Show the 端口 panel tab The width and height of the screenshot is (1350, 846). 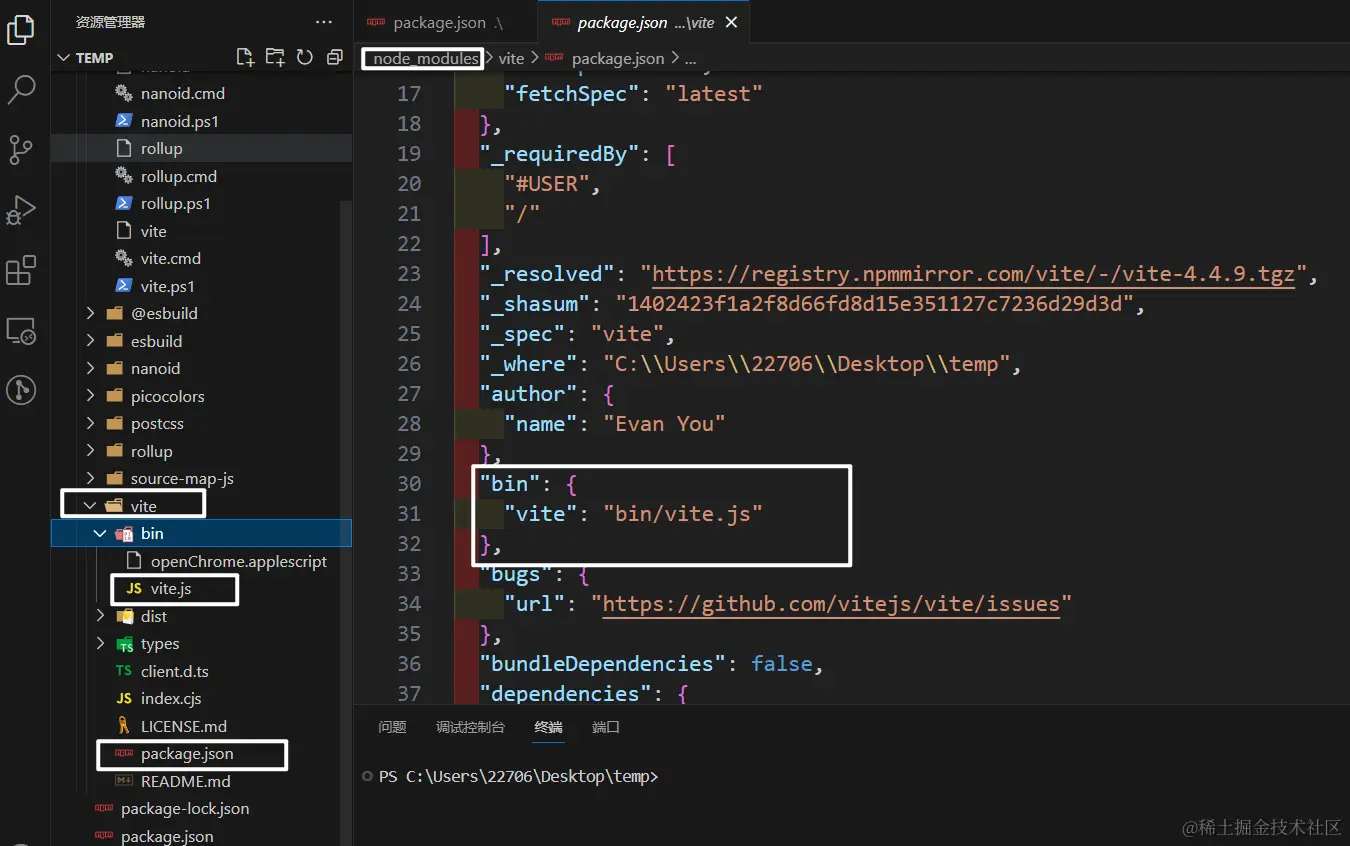point(606,727)
